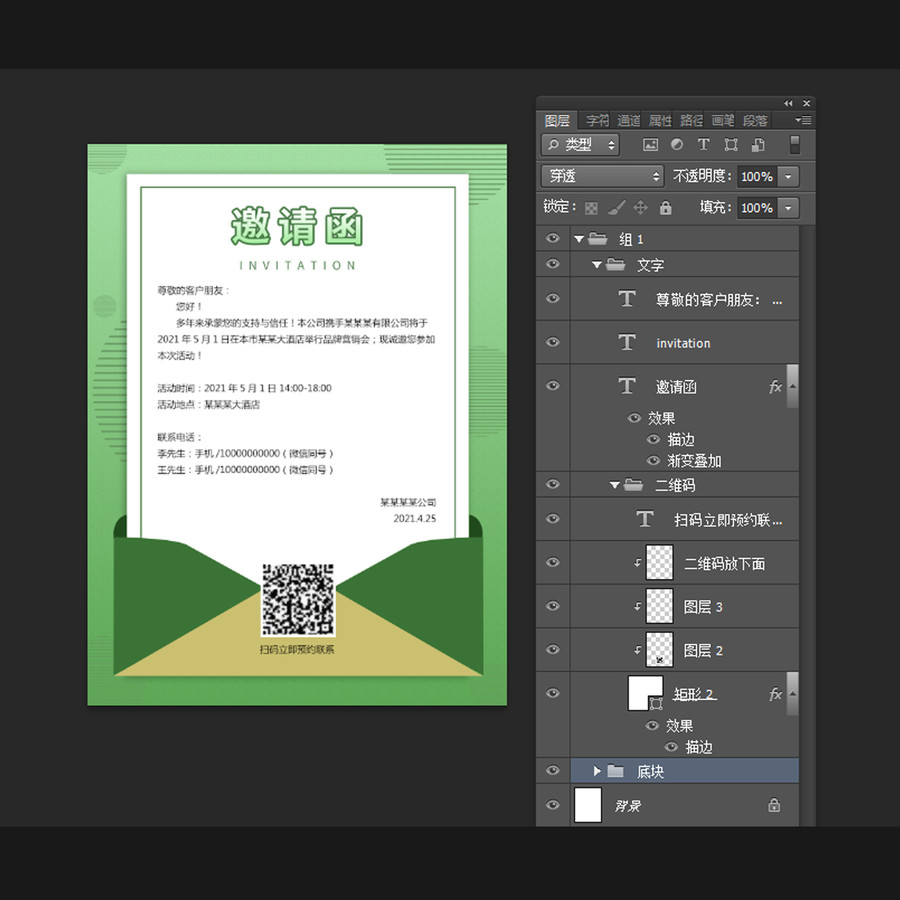The width and height of the screenshot is (900, 900).
Task: Switch to the 字符 tab
Action: tap(598, 121)
